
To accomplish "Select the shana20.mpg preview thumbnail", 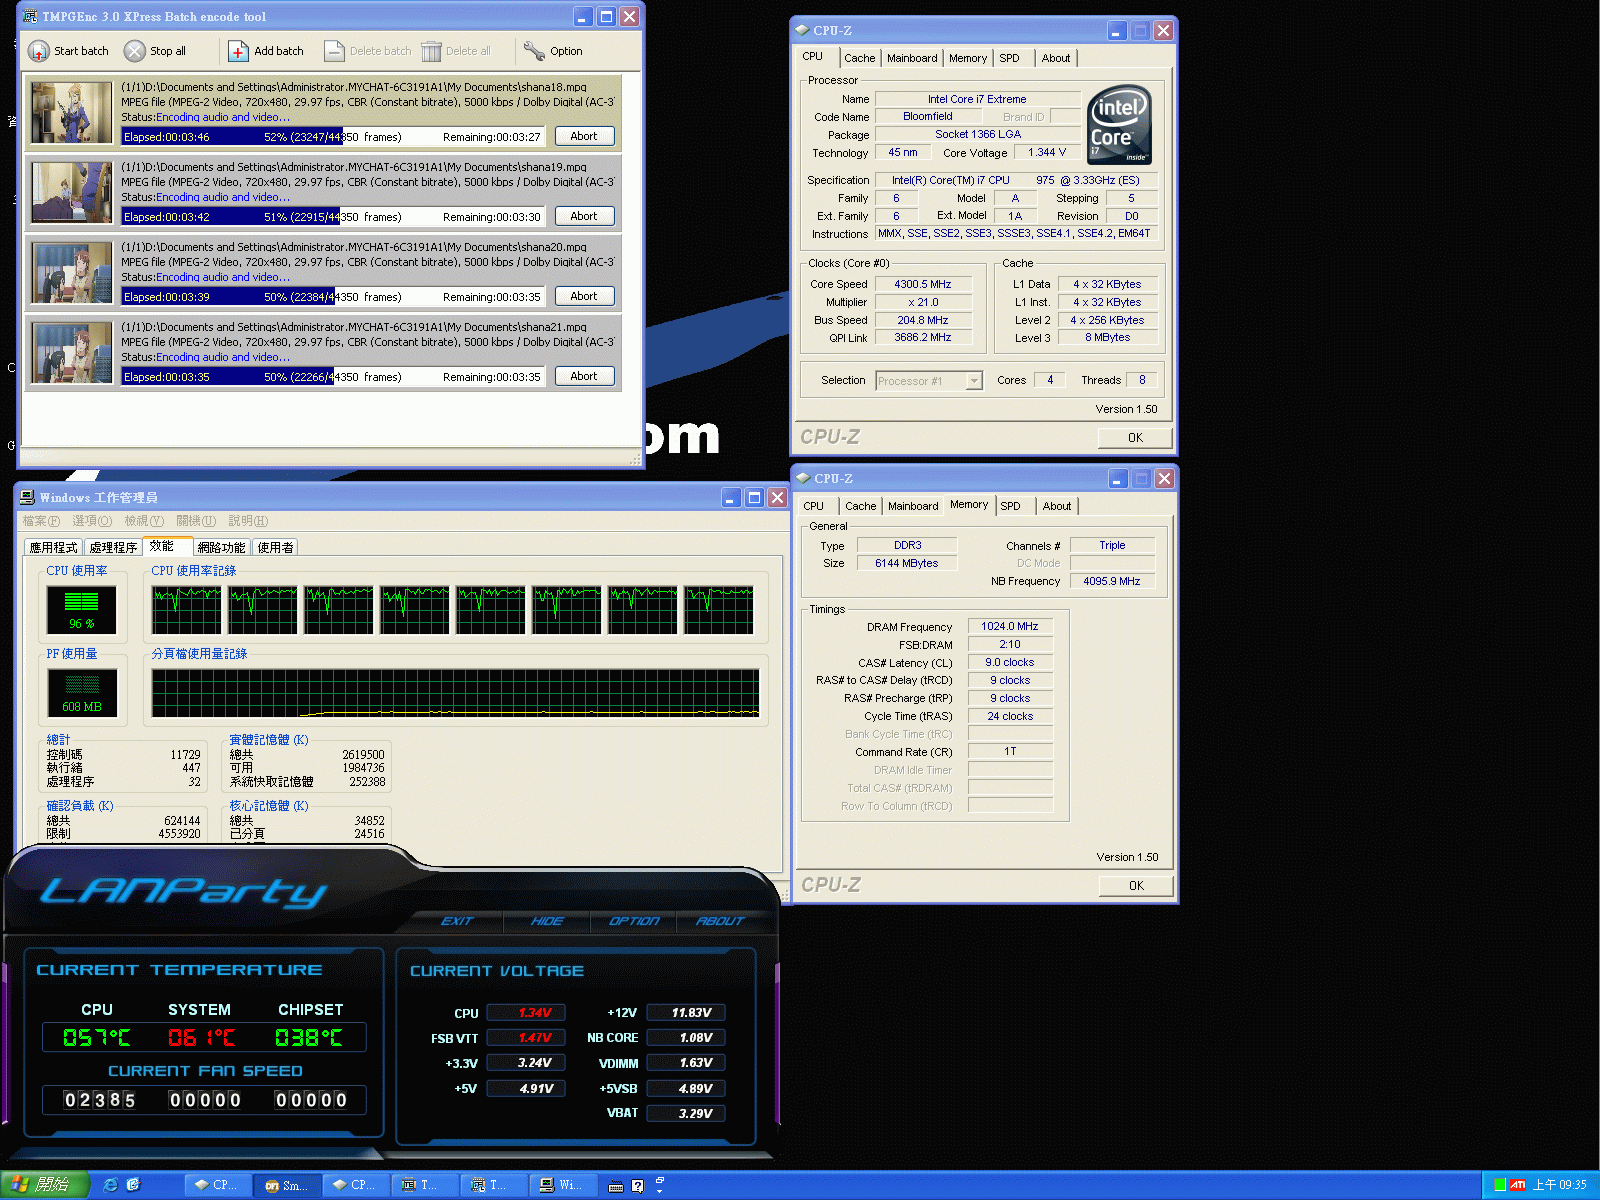I will pyautogui.click(x=72, y=273).
